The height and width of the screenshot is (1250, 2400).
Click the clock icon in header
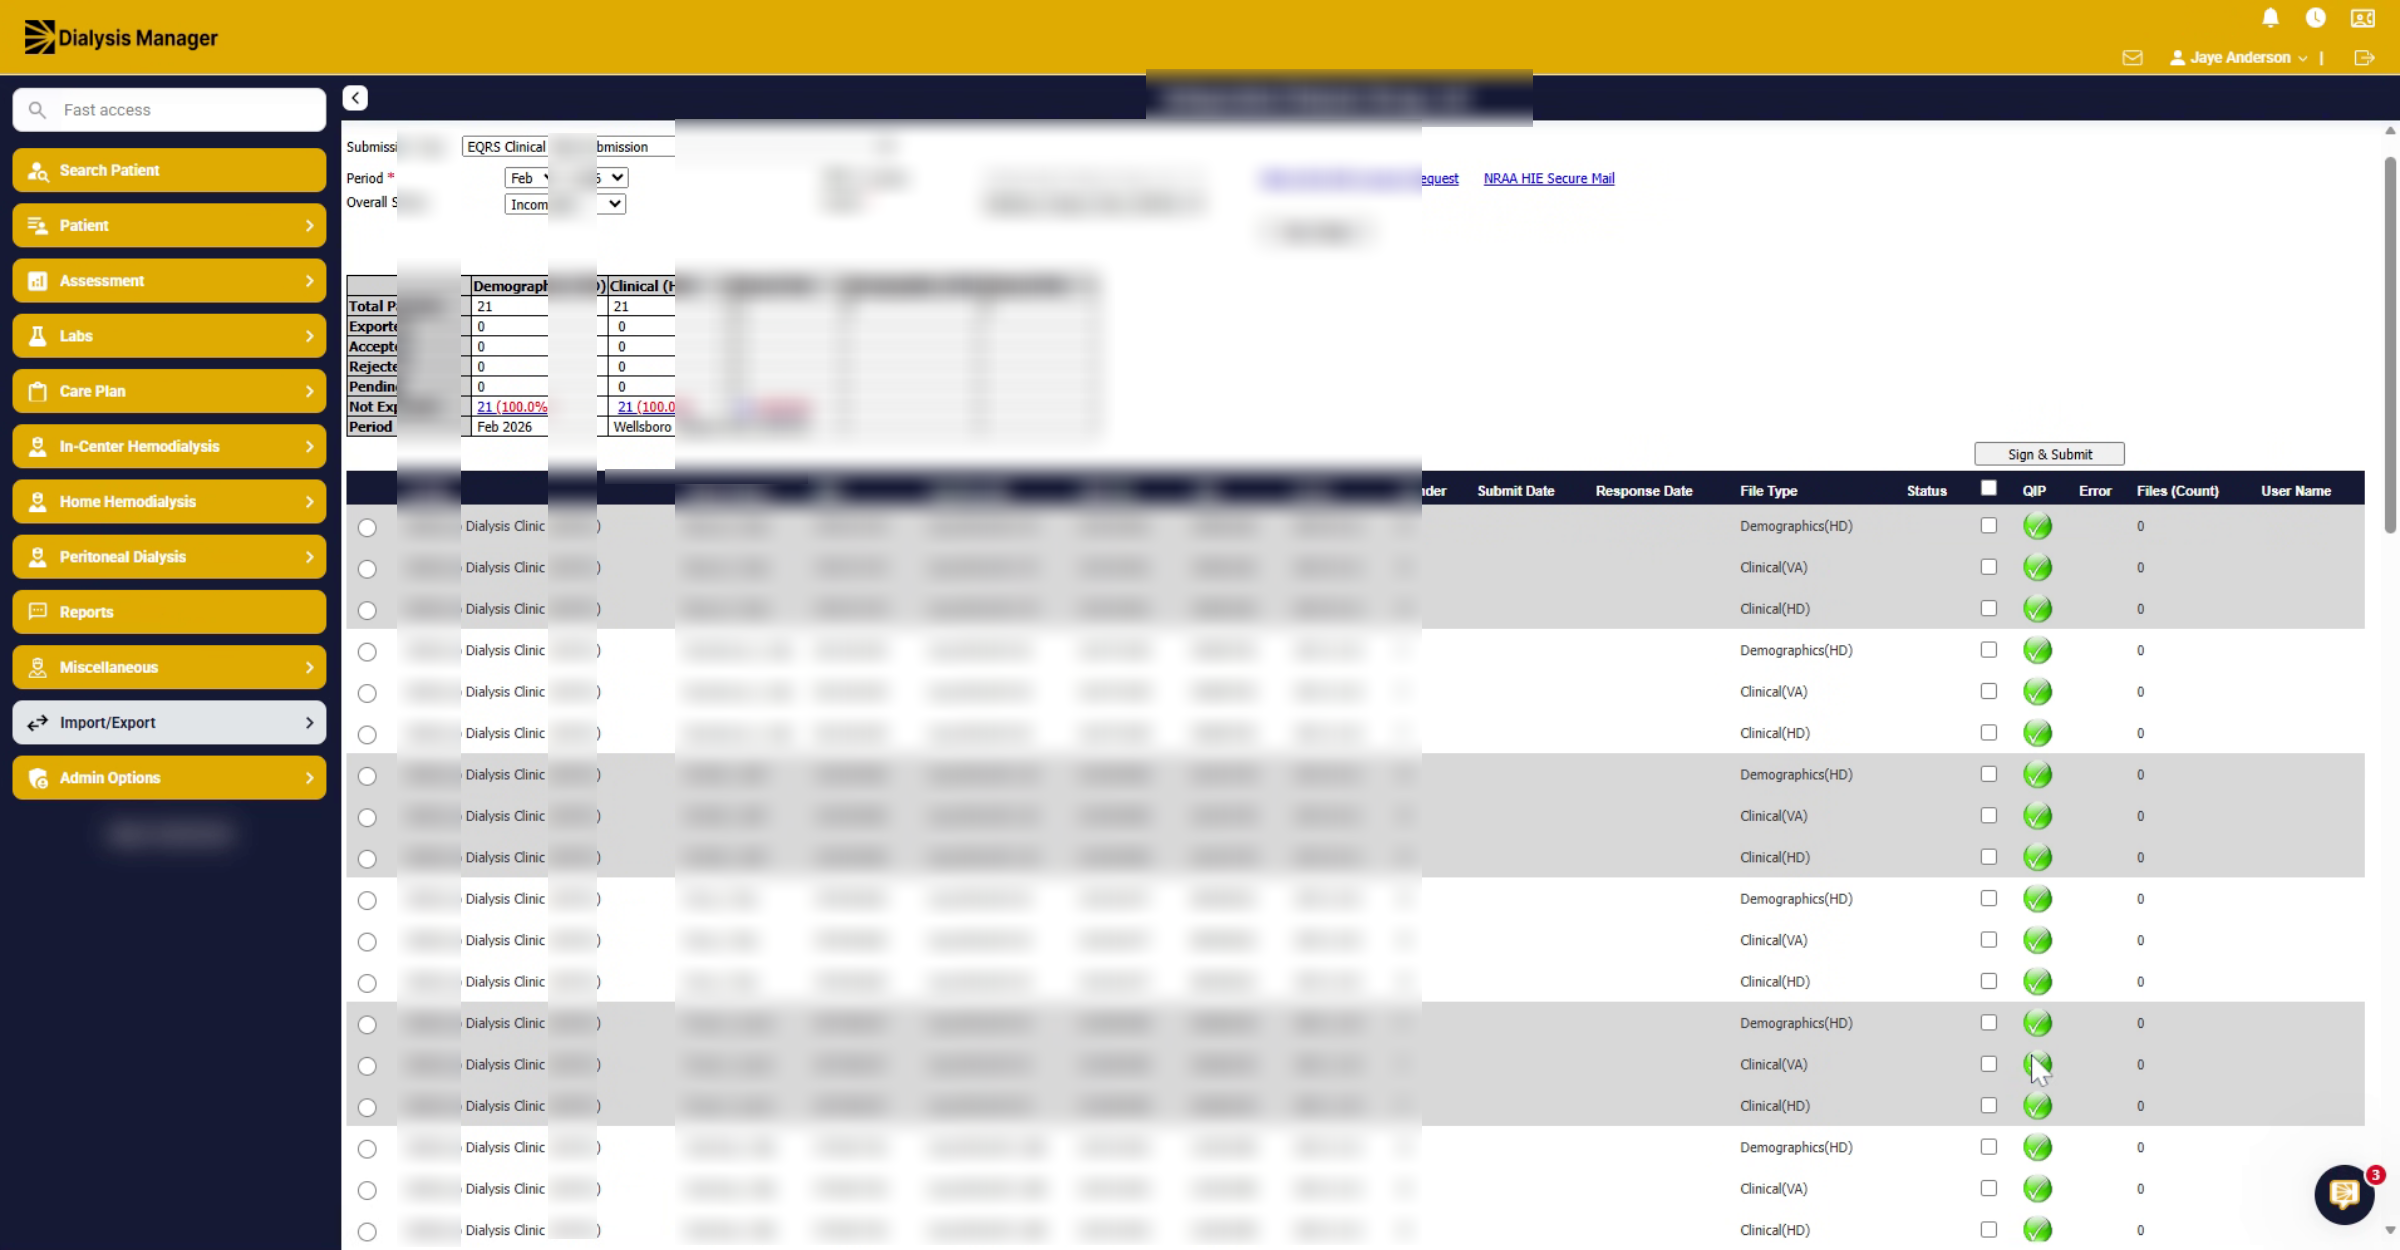click(x=2315, y=18)
